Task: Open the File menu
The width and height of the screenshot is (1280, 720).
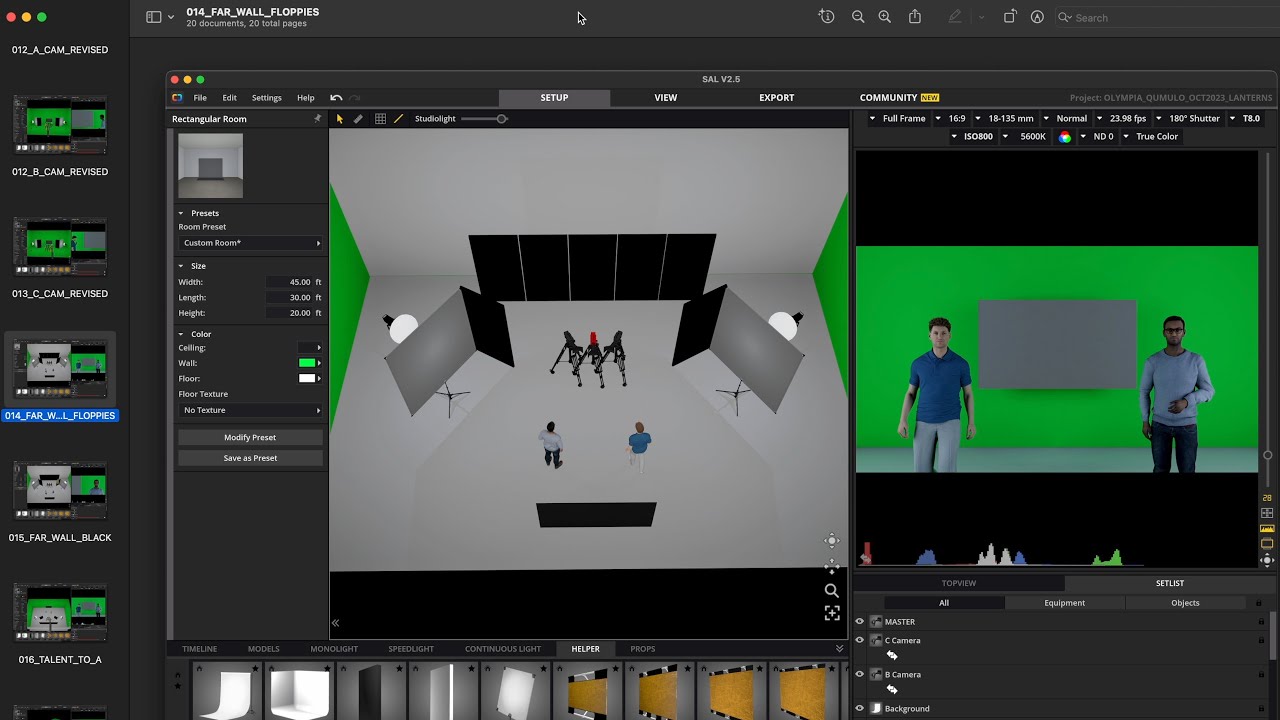Action: coord(200,98)
